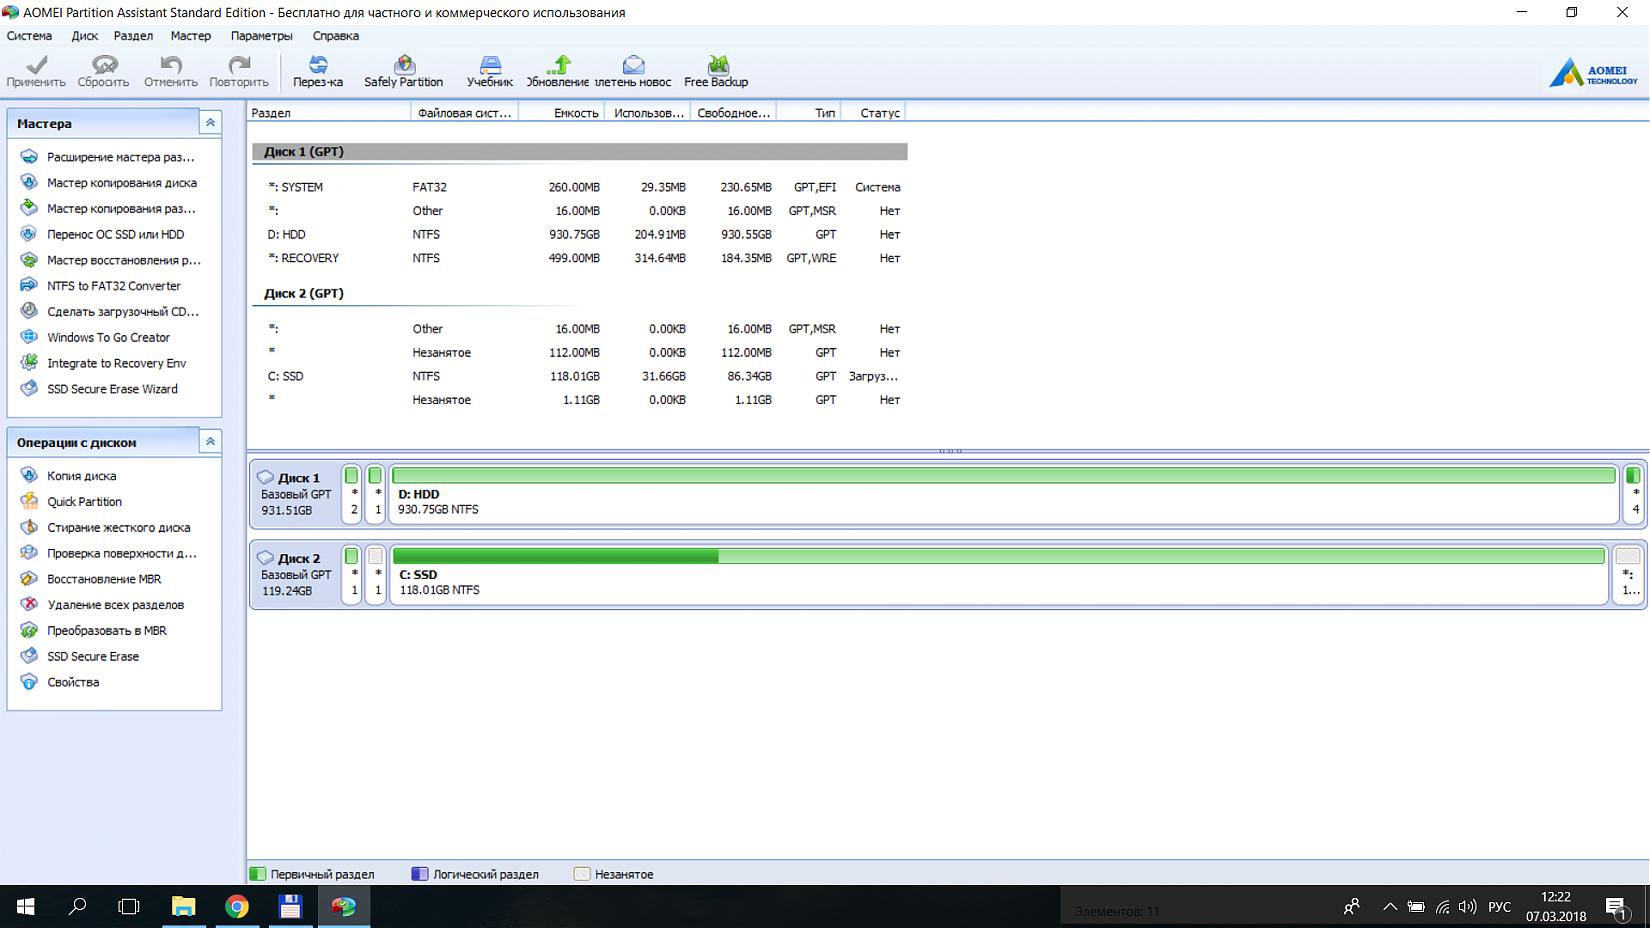Screen dimensions: 1650x928
Task: Select the Диск 1 block in disk map
Action: point(296,494)
